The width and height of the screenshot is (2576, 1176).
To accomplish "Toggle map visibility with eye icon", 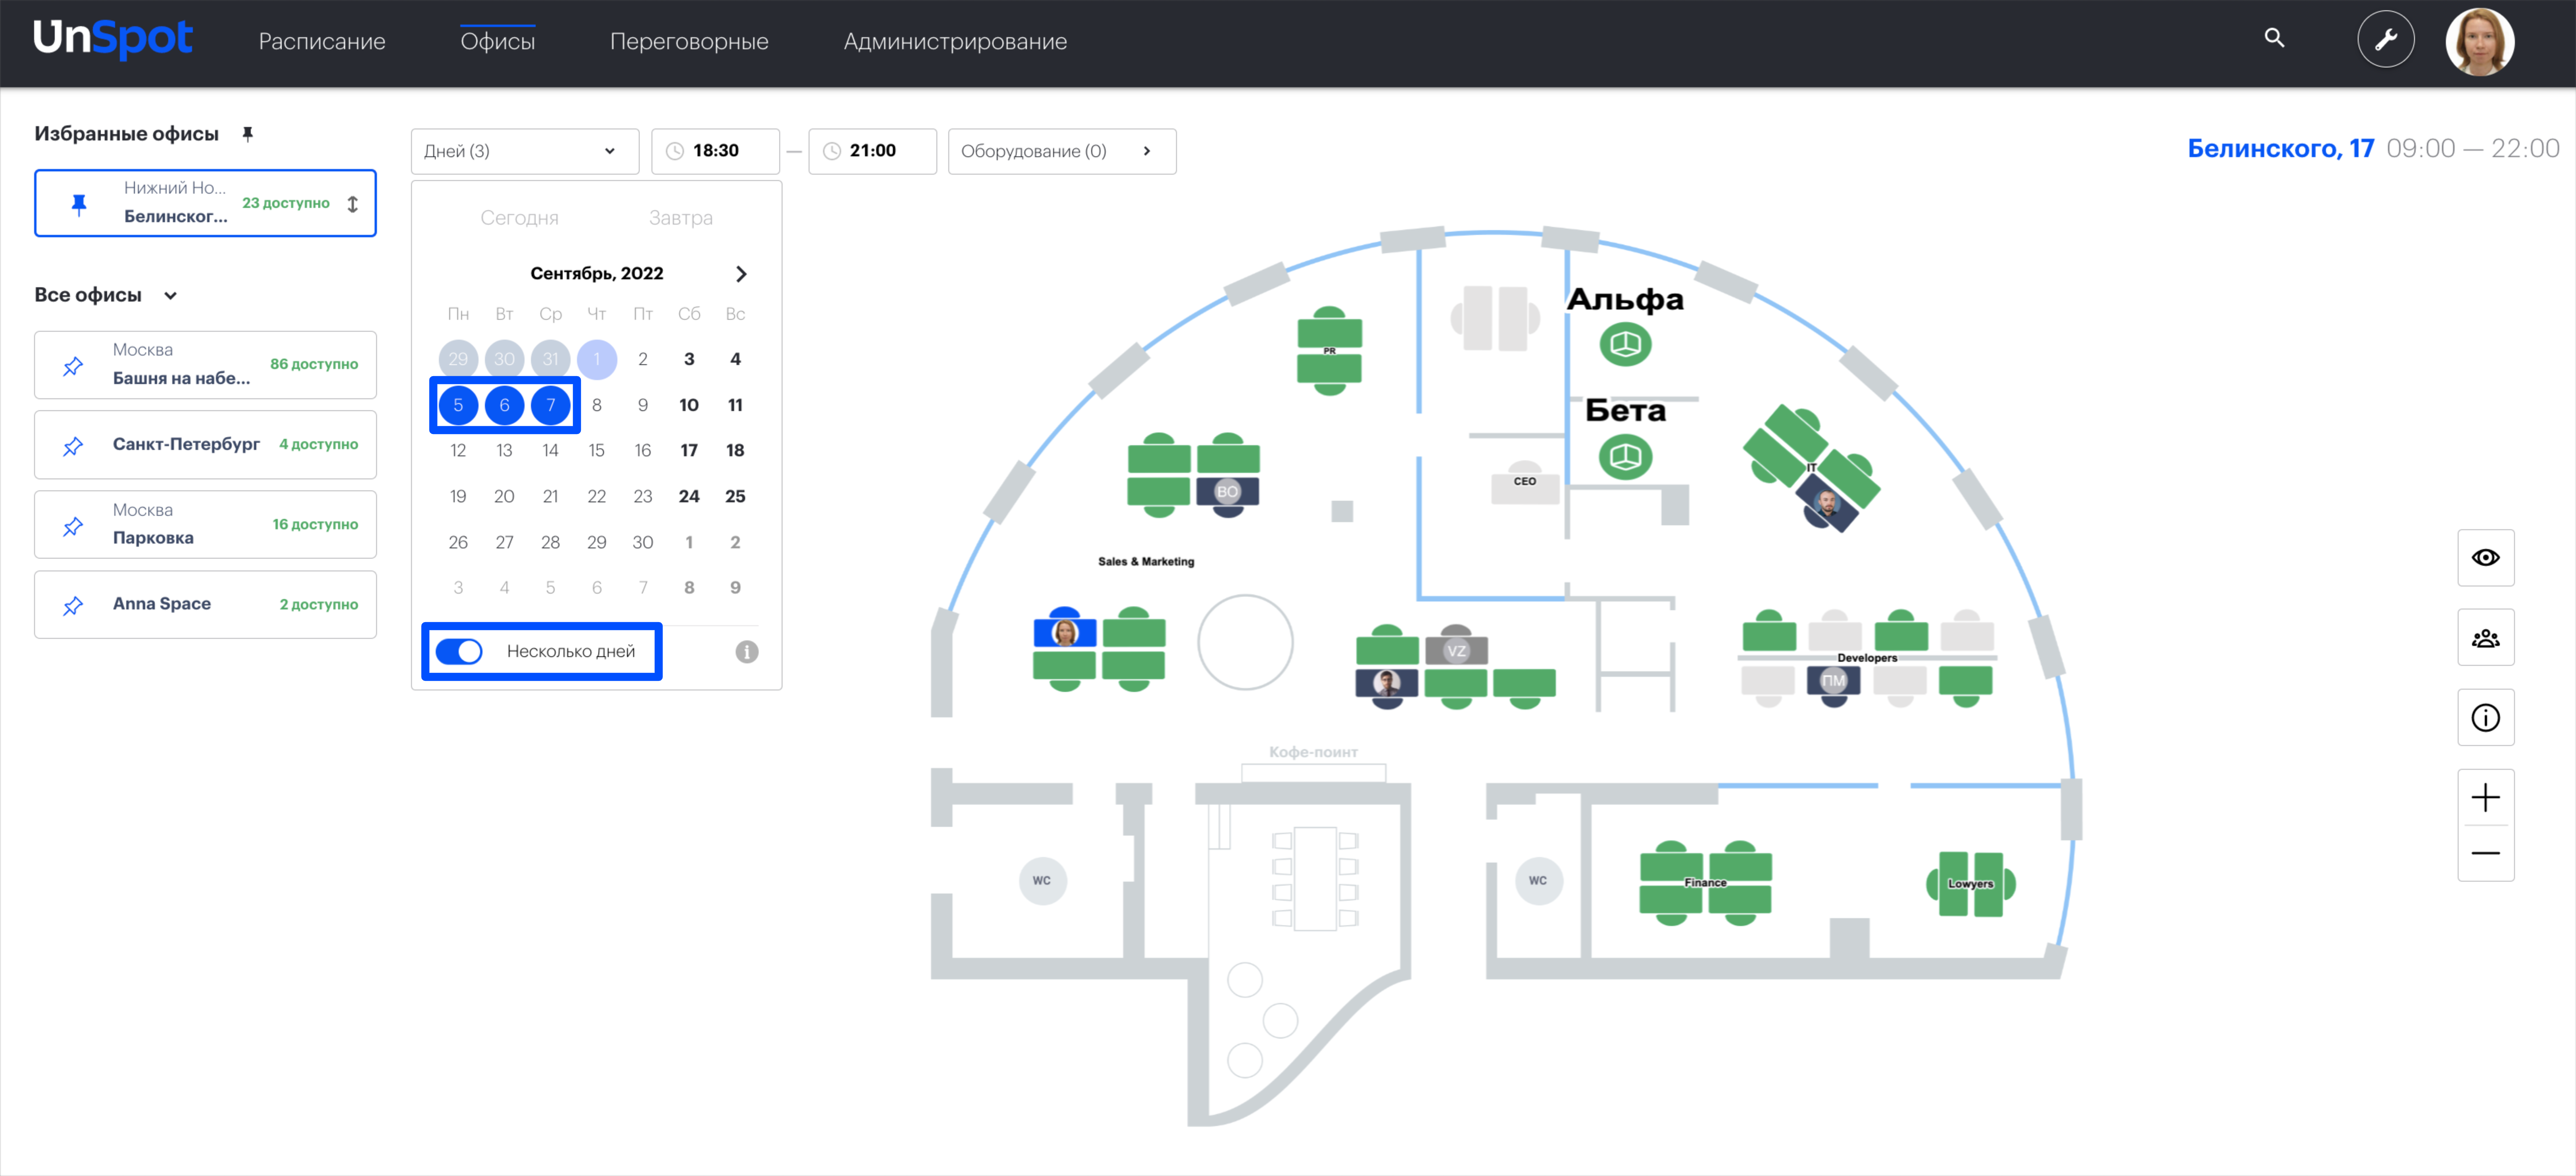I will tap(2485, 558).
